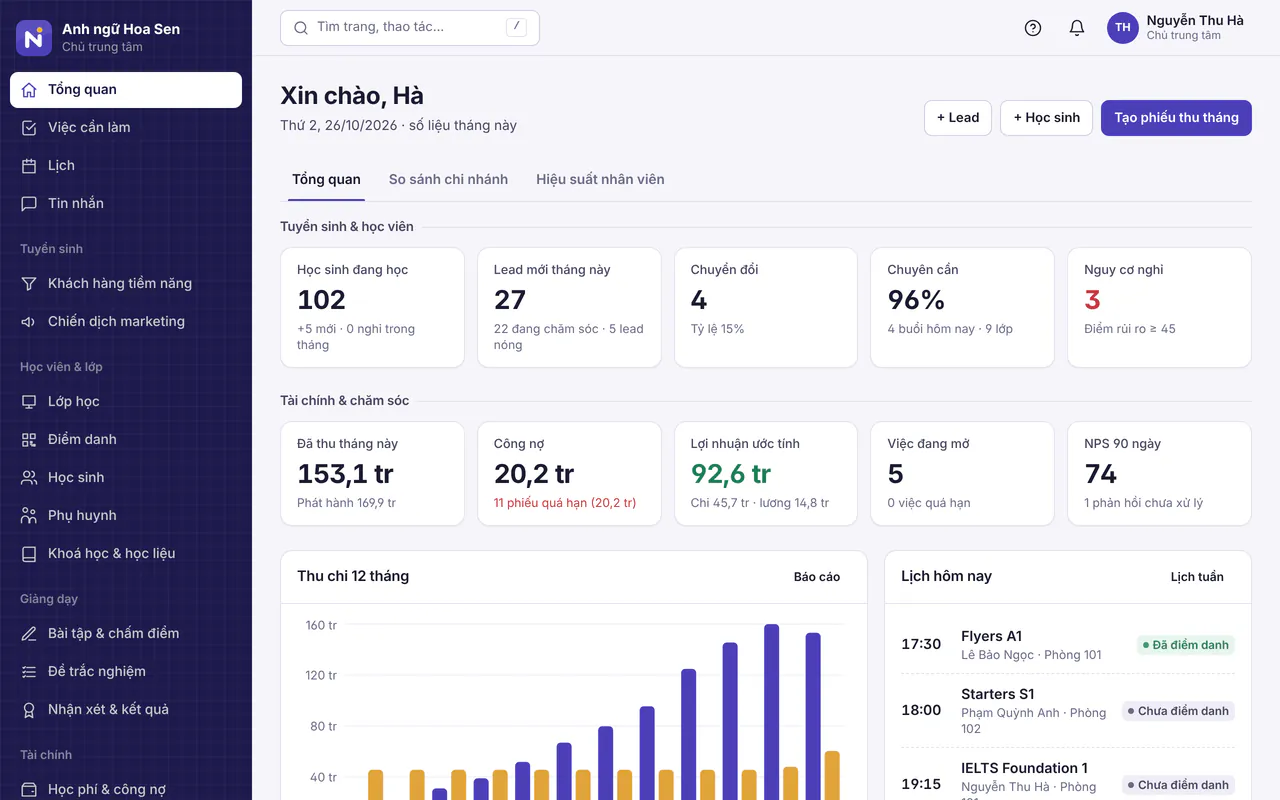The image size is (1280, 800).
Task: Click the Học phí & công nợ wallet icon
Action: coord(29,790)
